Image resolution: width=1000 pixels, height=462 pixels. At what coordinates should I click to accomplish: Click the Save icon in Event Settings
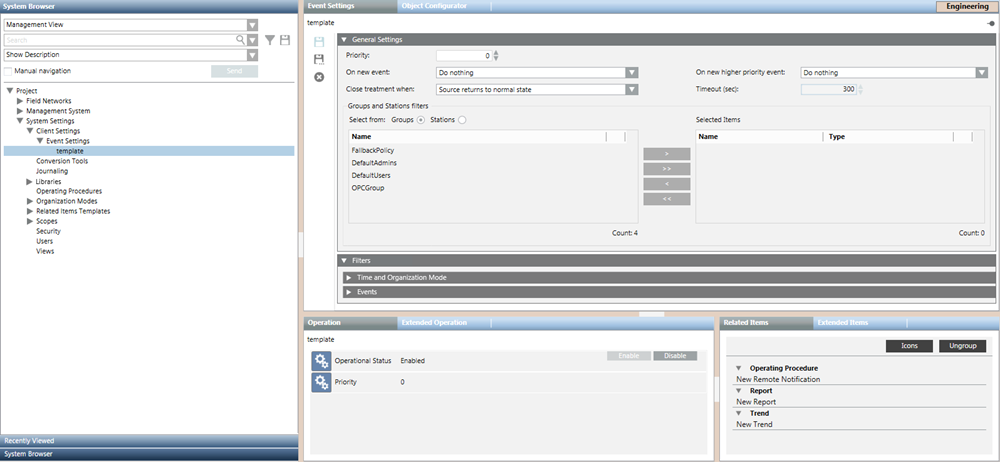tap(319, 42)
